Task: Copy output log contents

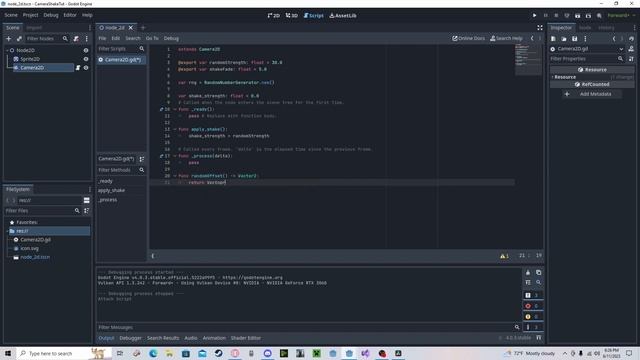Action: (x=538, y=272)
